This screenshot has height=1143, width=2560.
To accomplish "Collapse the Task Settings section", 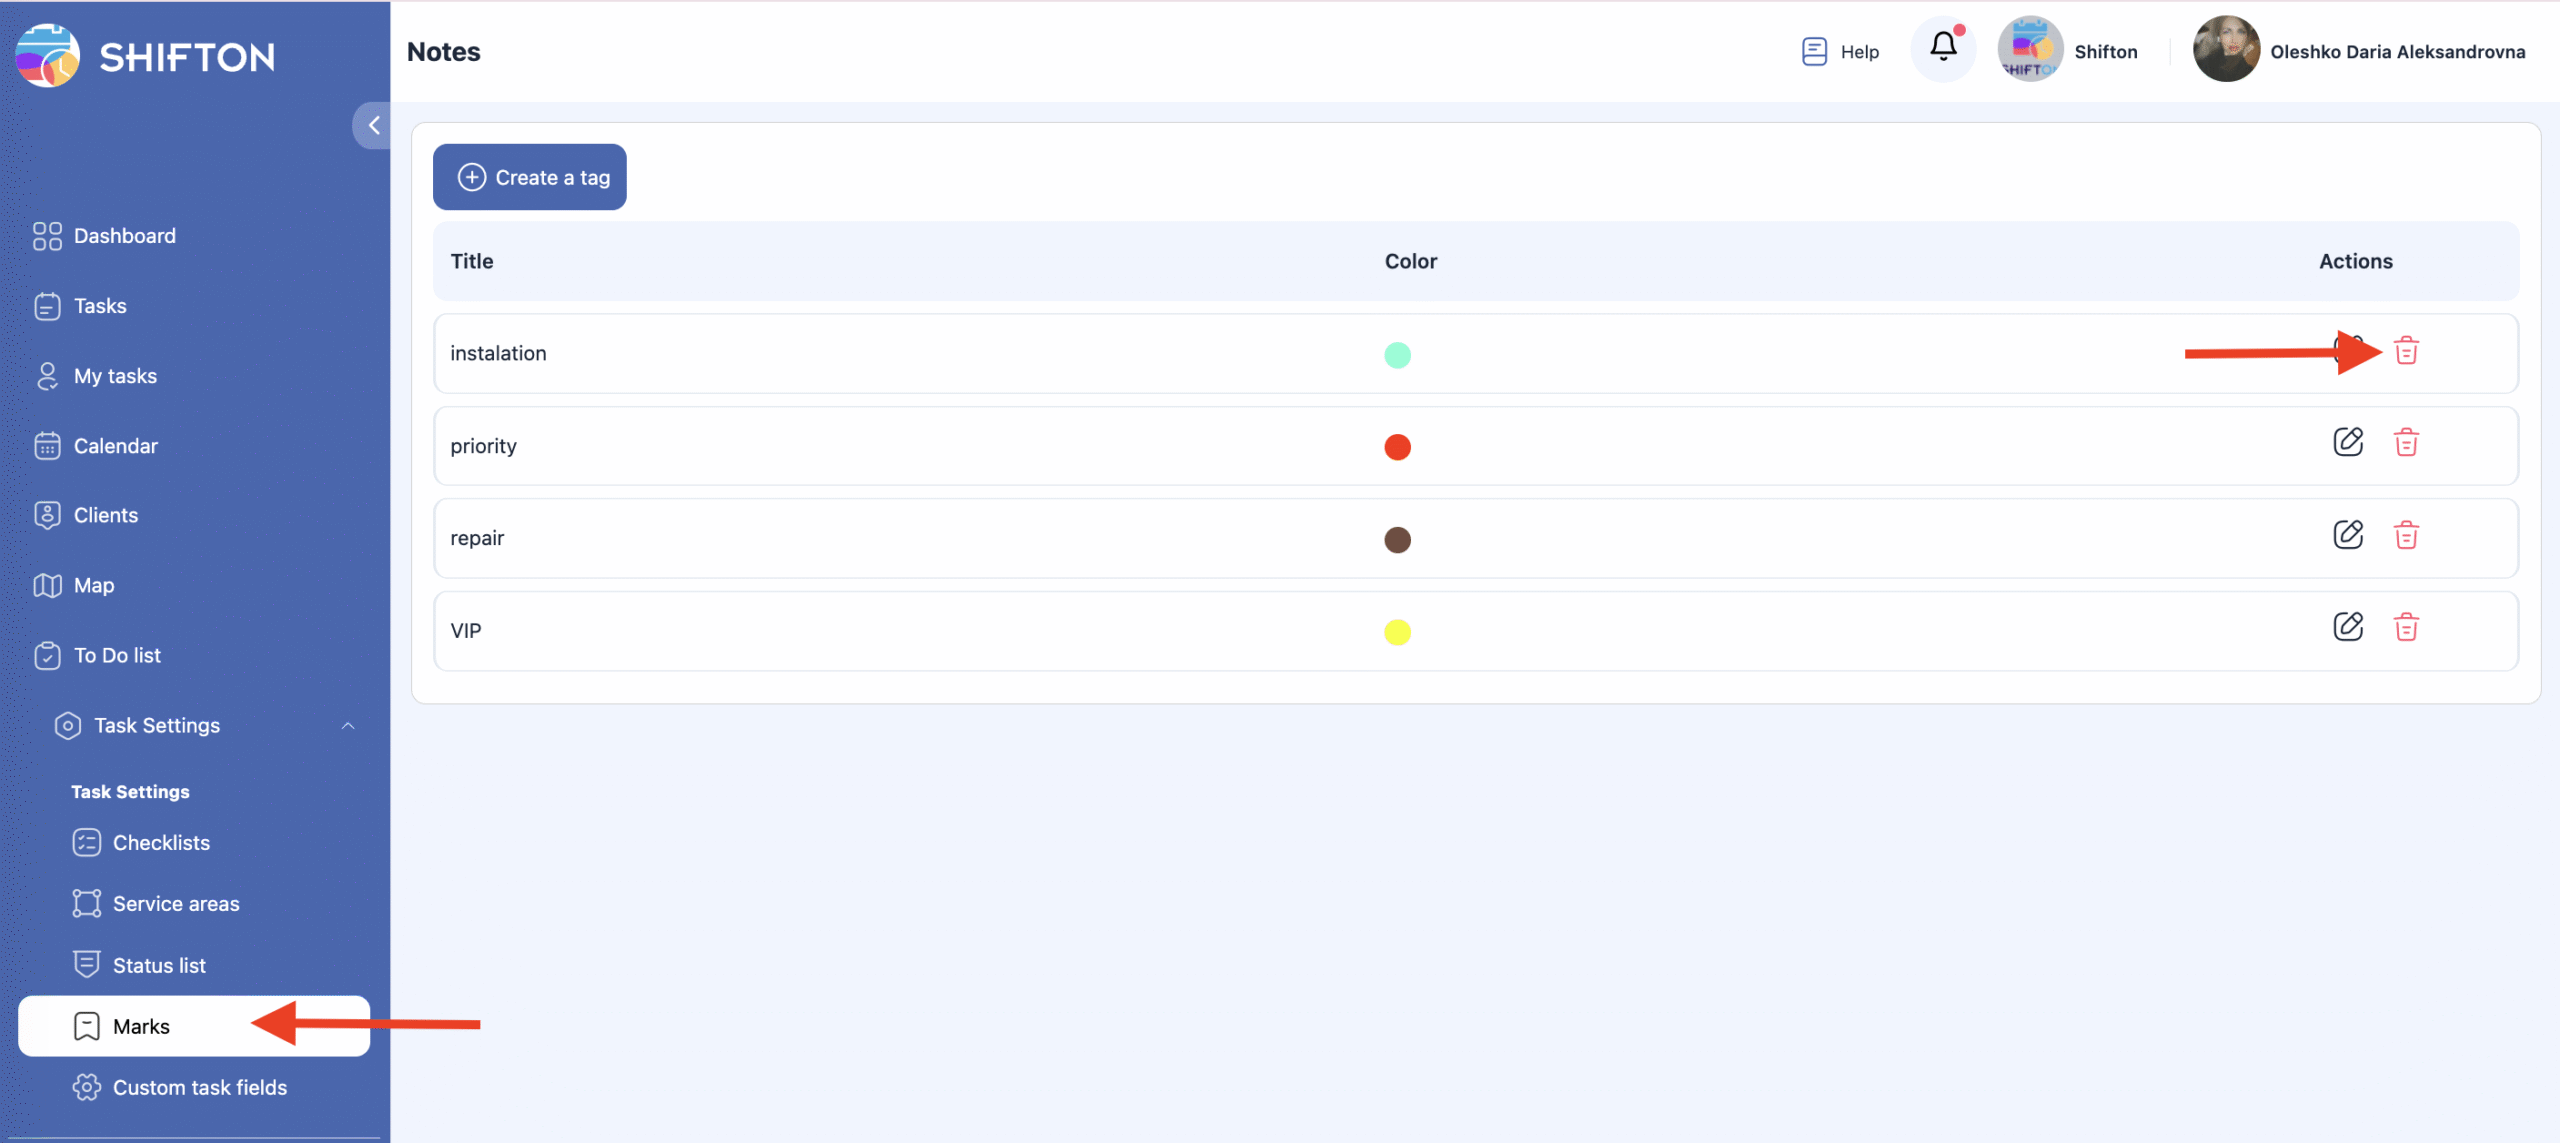I will (348, 726).
